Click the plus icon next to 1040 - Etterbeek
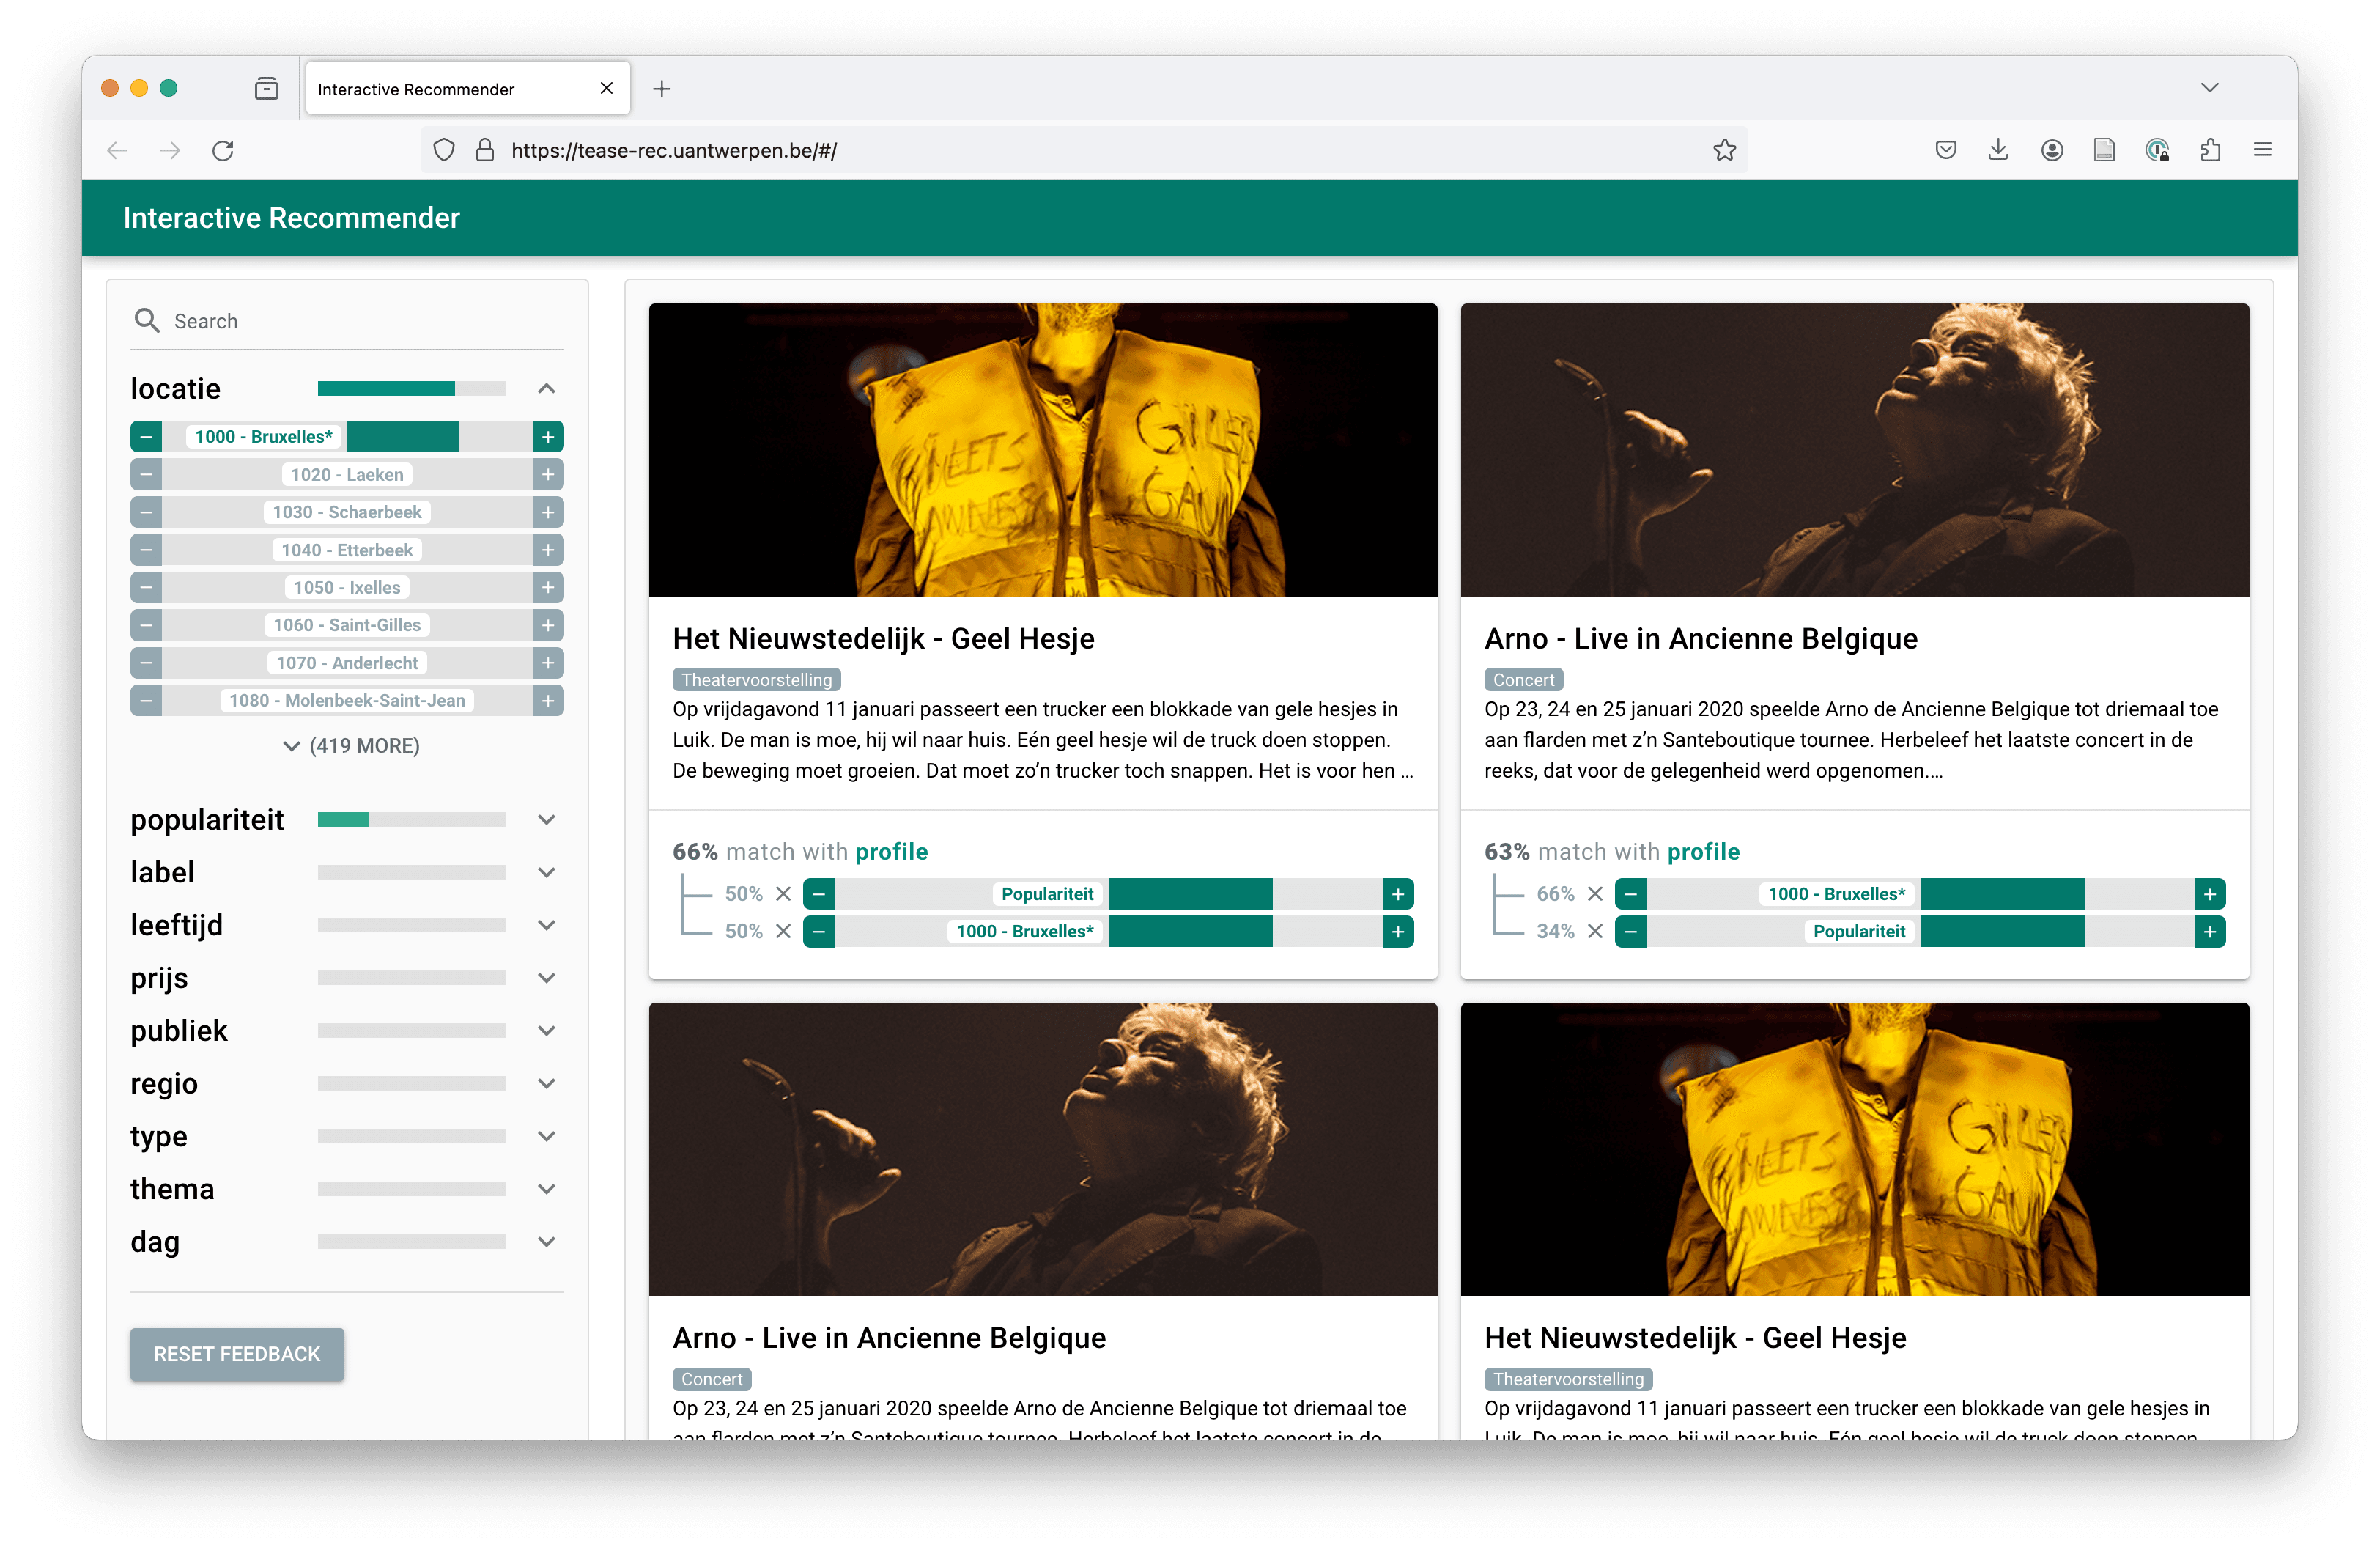Image resolution: width=2380 pixels, height=1548 pixels. [548, 550]
